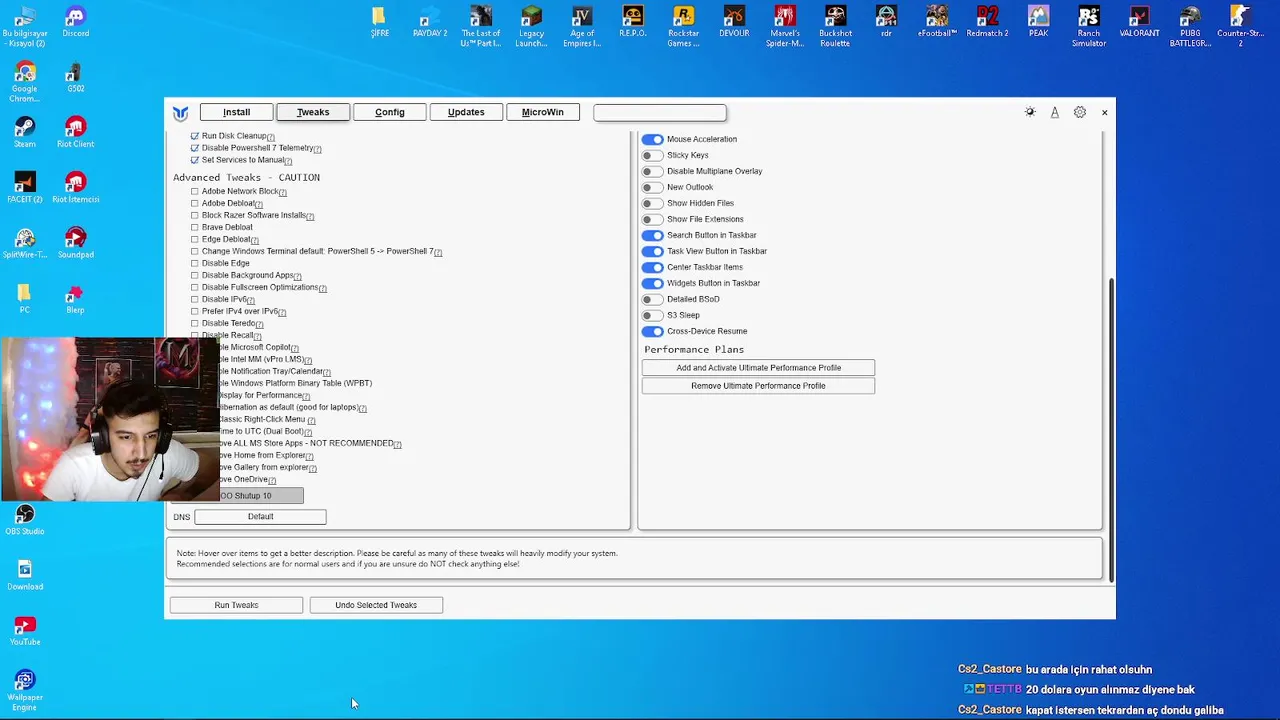Toggle the light/dark theme sun icon
This screenshot has width=1280, height=720.
(1030, 112)
